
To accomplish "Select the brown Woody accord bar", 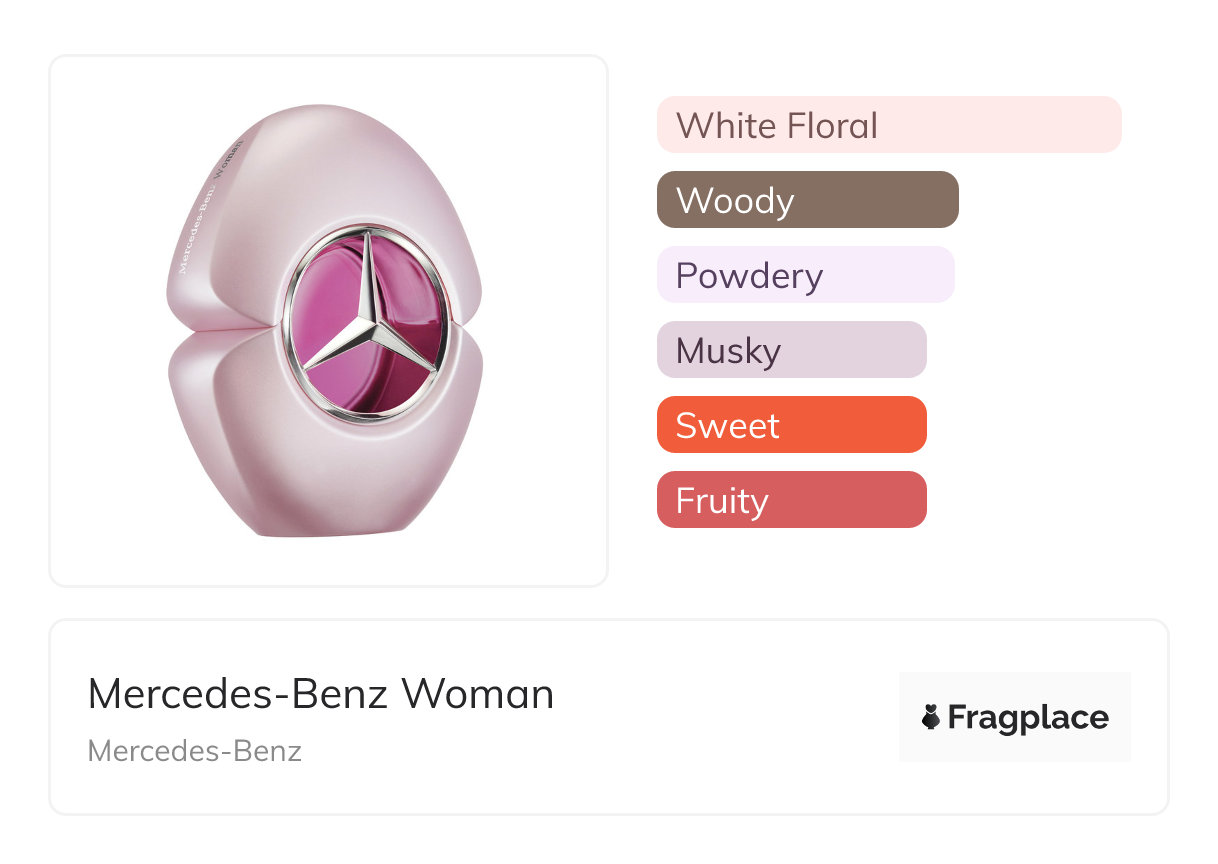I will point(807,200).
